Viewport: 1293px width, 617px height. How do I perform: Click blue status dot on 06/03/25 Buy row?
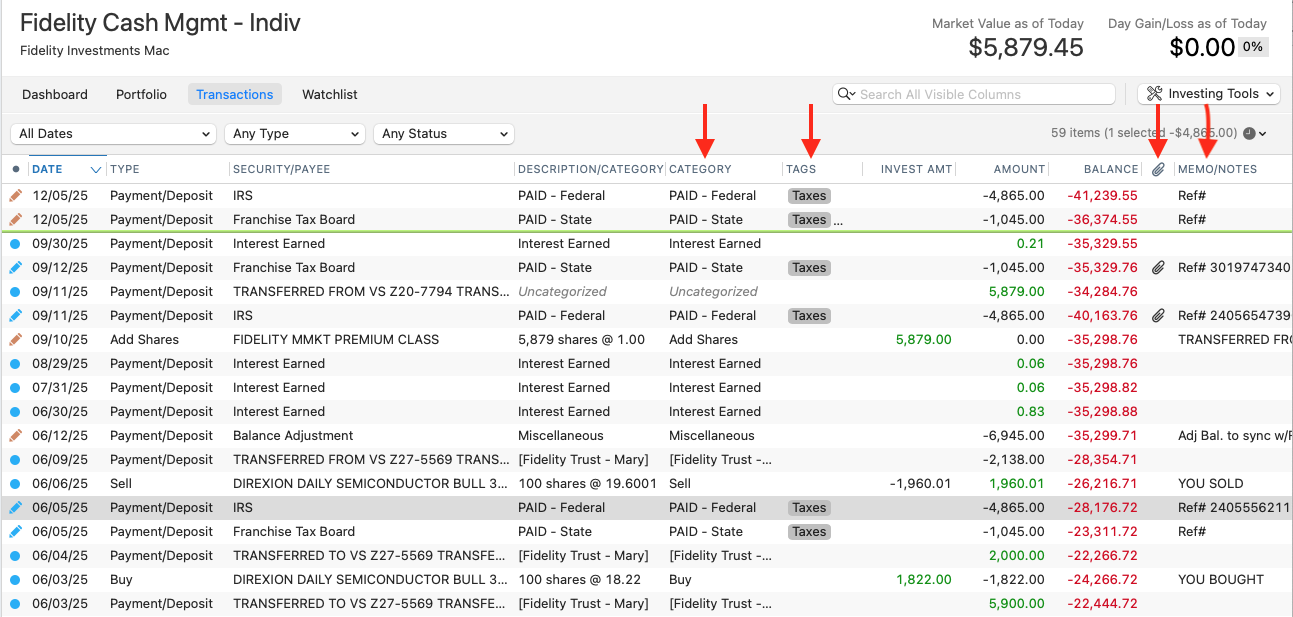15,580
